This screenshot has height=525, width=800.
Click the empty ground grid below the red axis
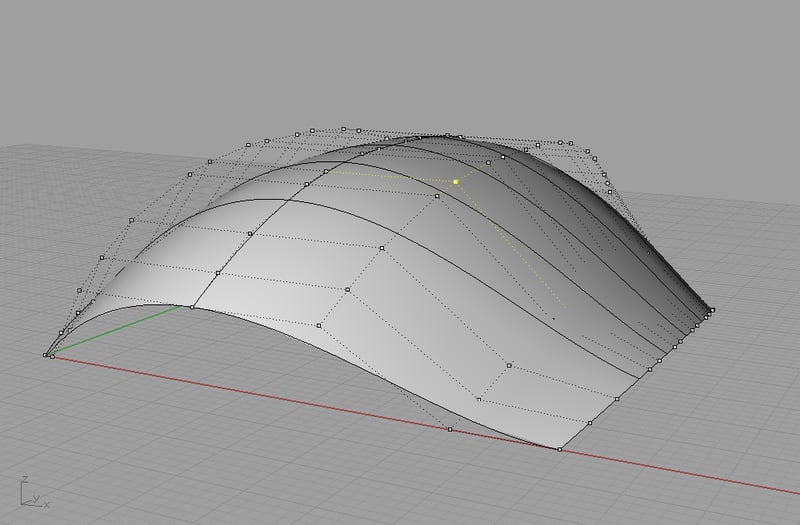300,470
